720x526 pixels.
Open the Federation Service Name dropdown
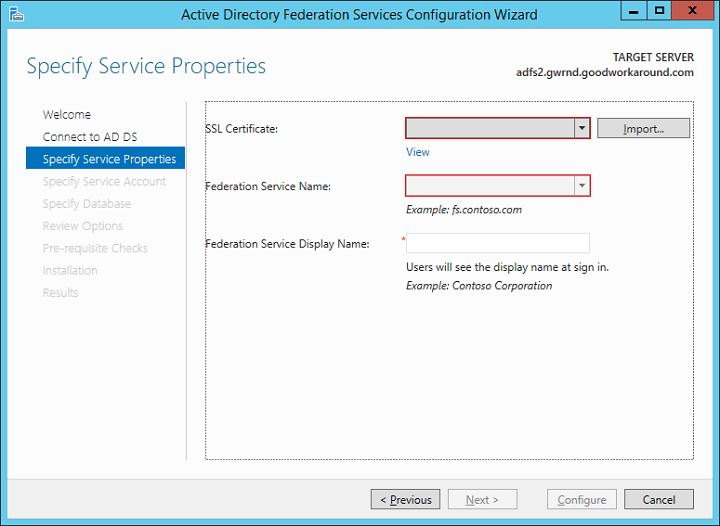click(581, 186)
